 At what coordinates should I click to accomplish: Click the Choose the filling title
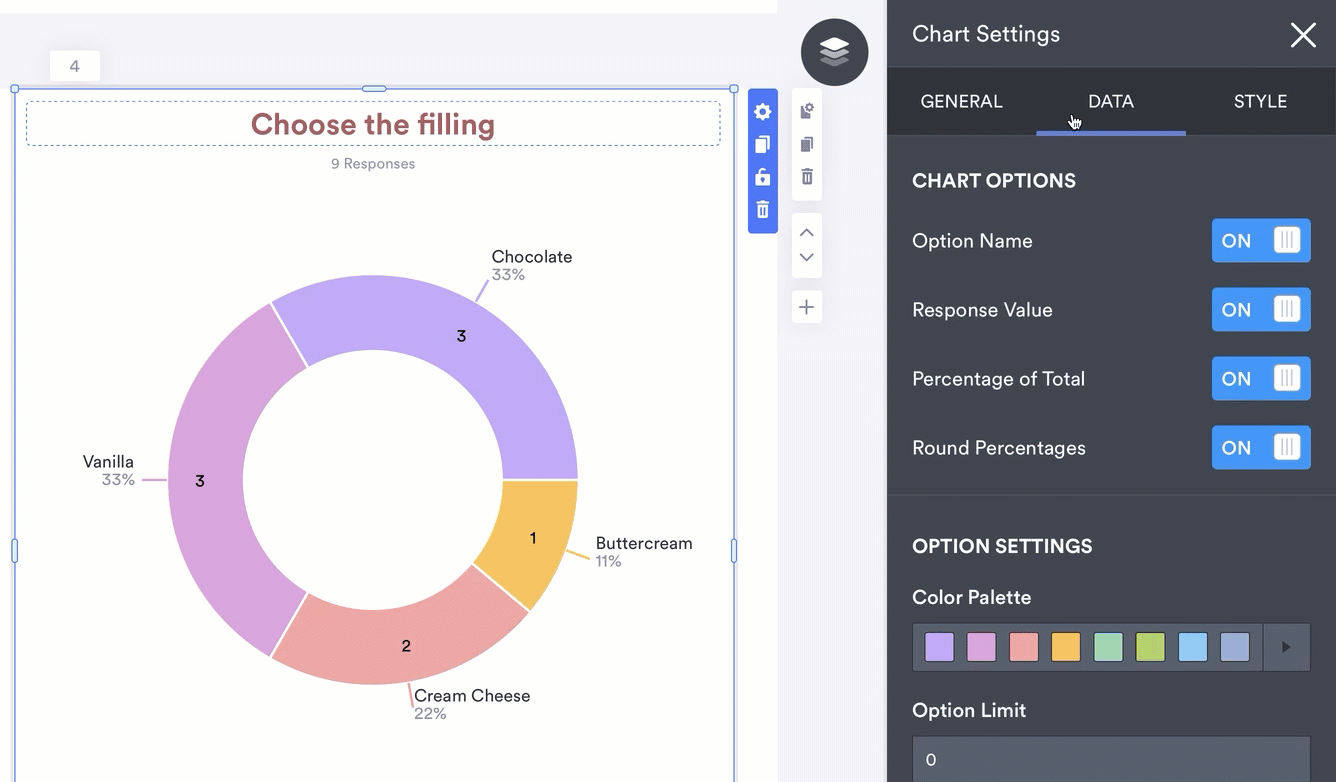pos(373,125)
